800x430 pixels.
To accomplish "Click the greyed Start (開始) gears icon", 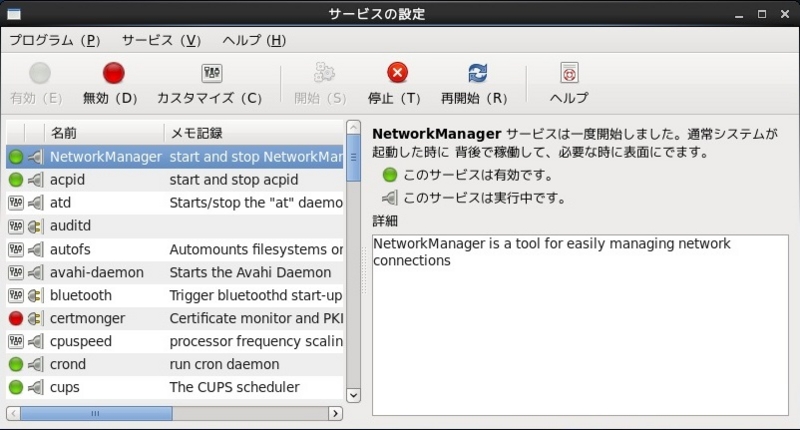I will click(323, 73).
